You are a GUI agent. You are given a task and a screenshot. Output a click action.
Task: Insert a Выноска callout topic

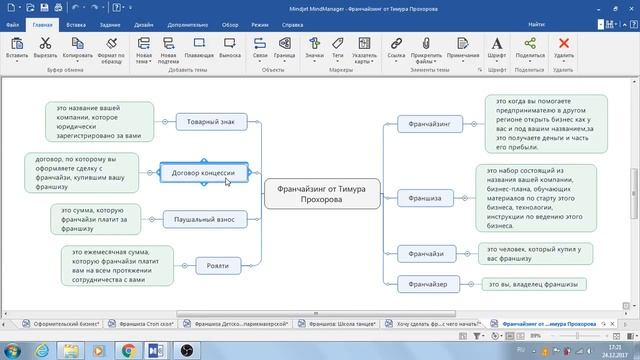point(230,43)
